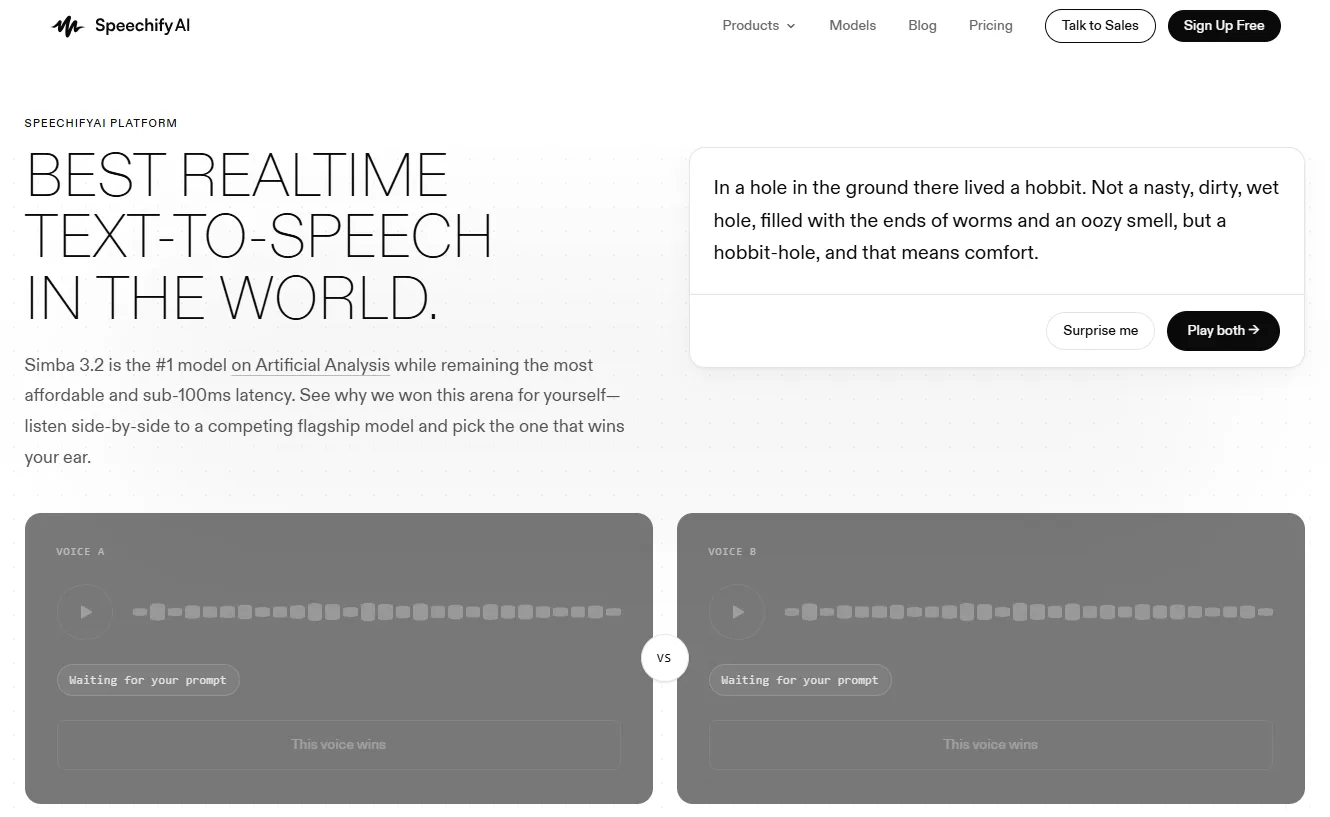Image resolution: width=1330 pixels, height=817 pixels.
Task: Seek within Voice A waveform
Action: 377,612
